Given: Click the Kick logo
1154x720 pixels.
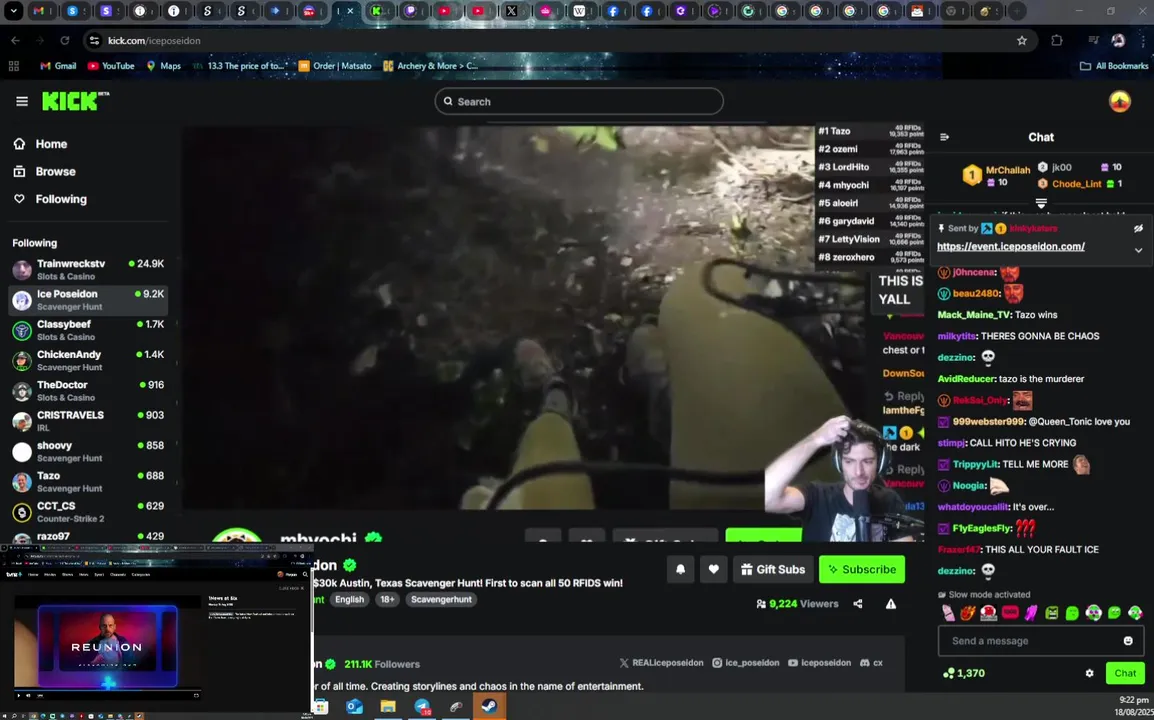Looking at the screenshot, I should pyautogui.click(x=74, y=101).
